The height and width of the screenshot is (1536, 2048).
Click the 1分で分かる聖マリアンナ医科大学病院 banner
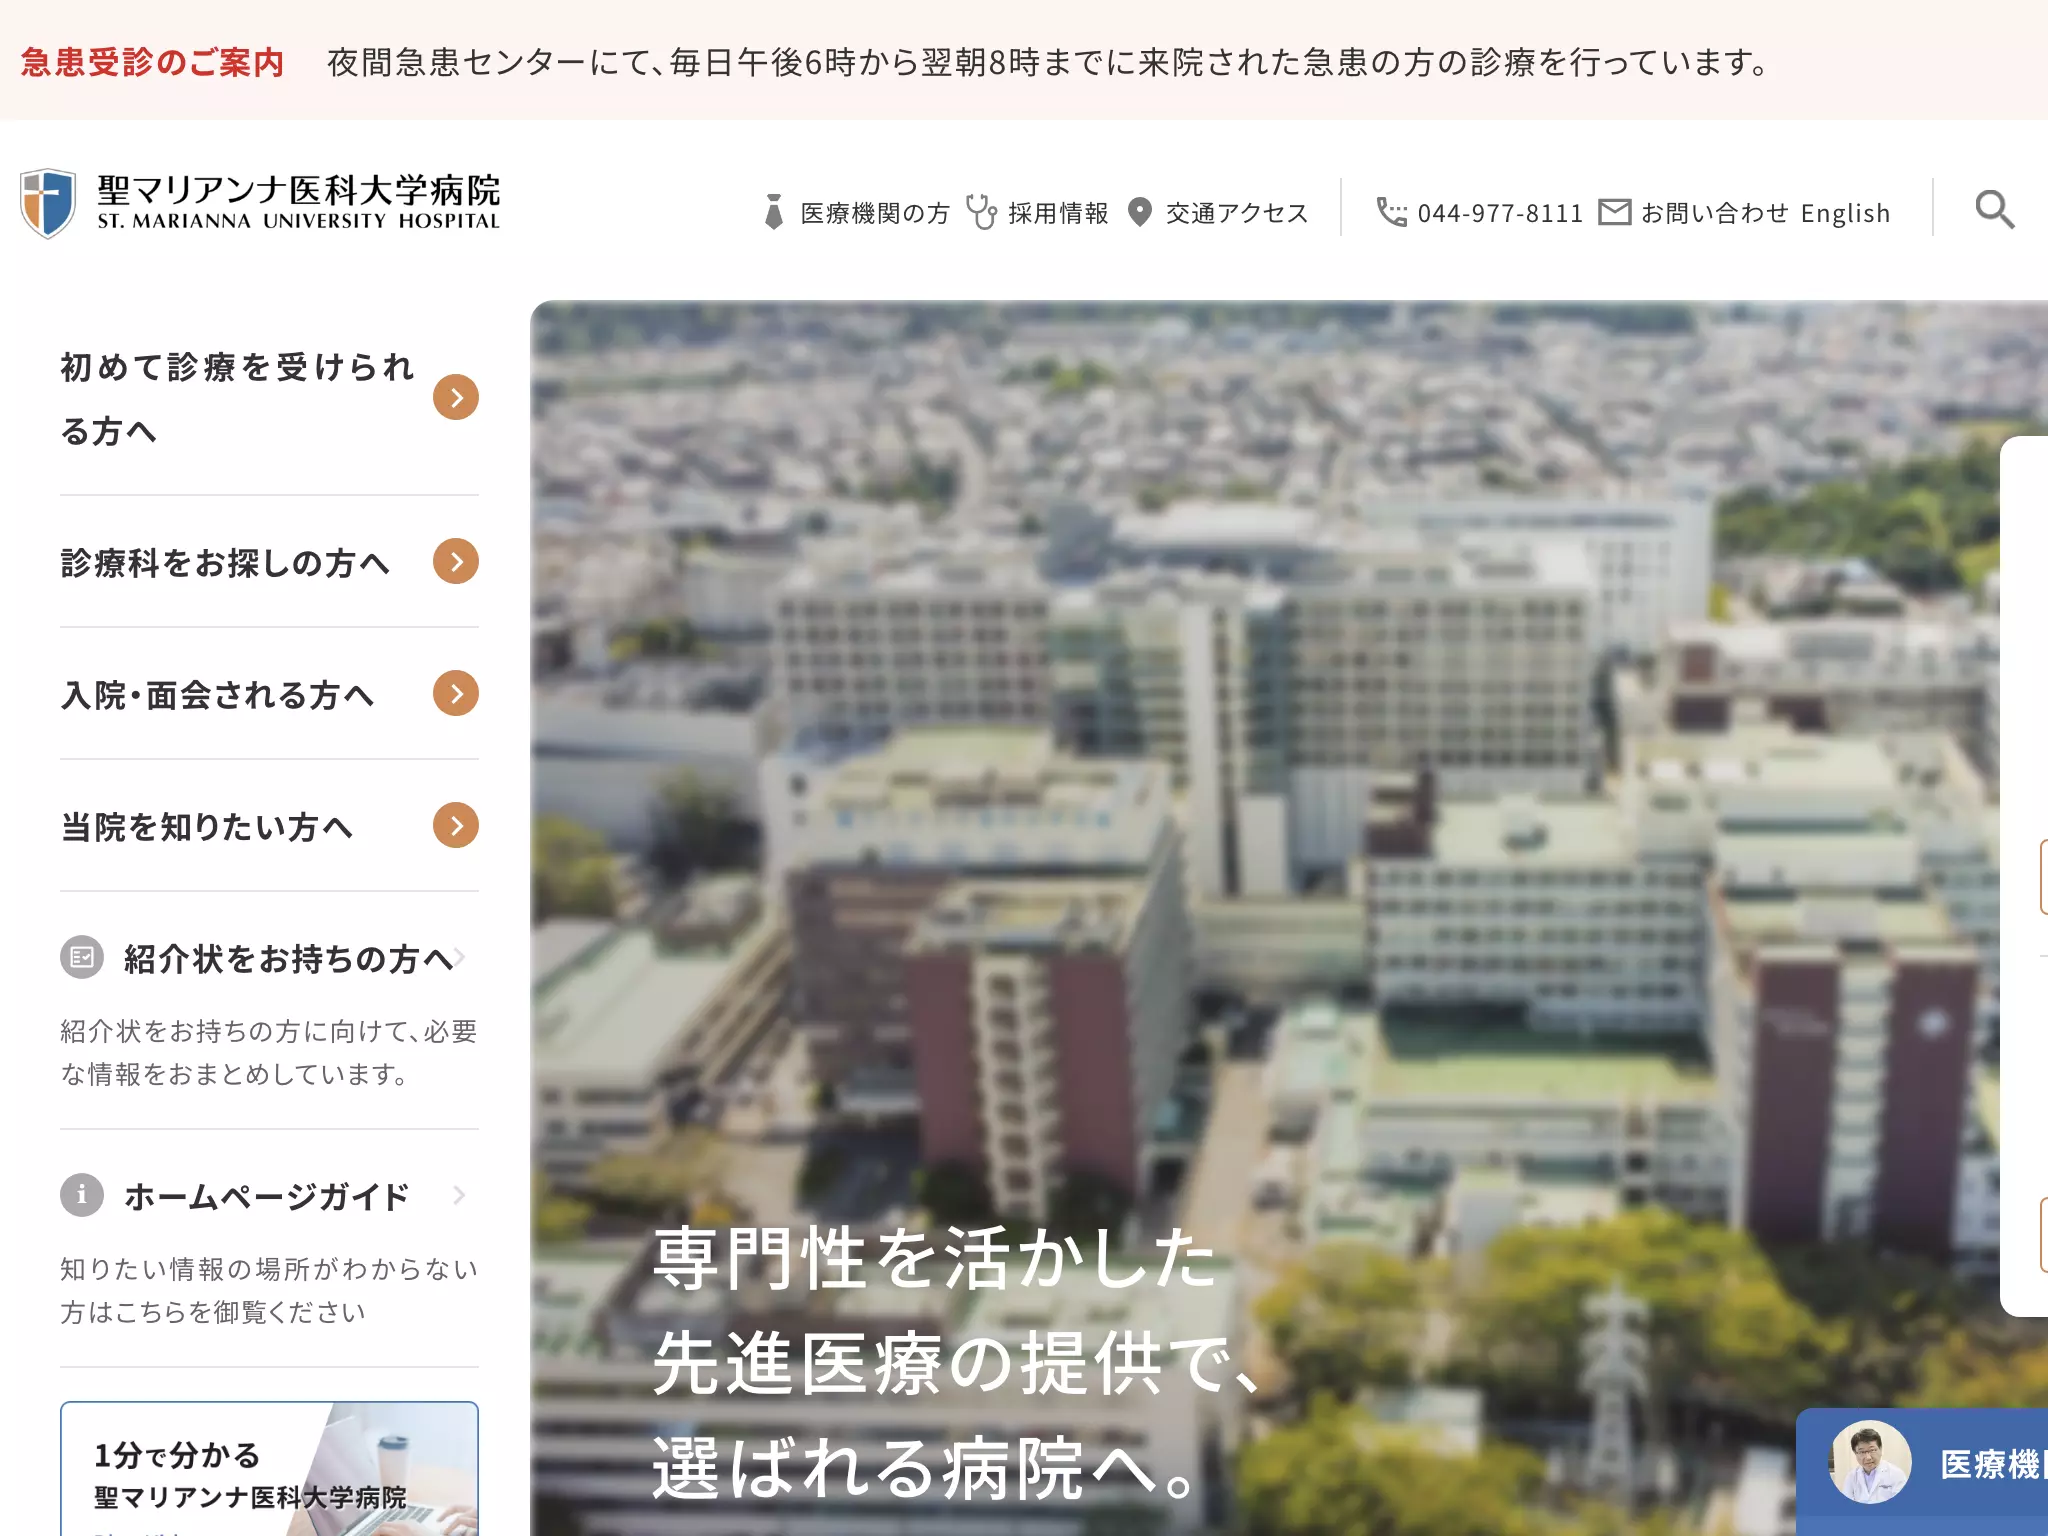pyautogui.click(x=269, y=1468)
